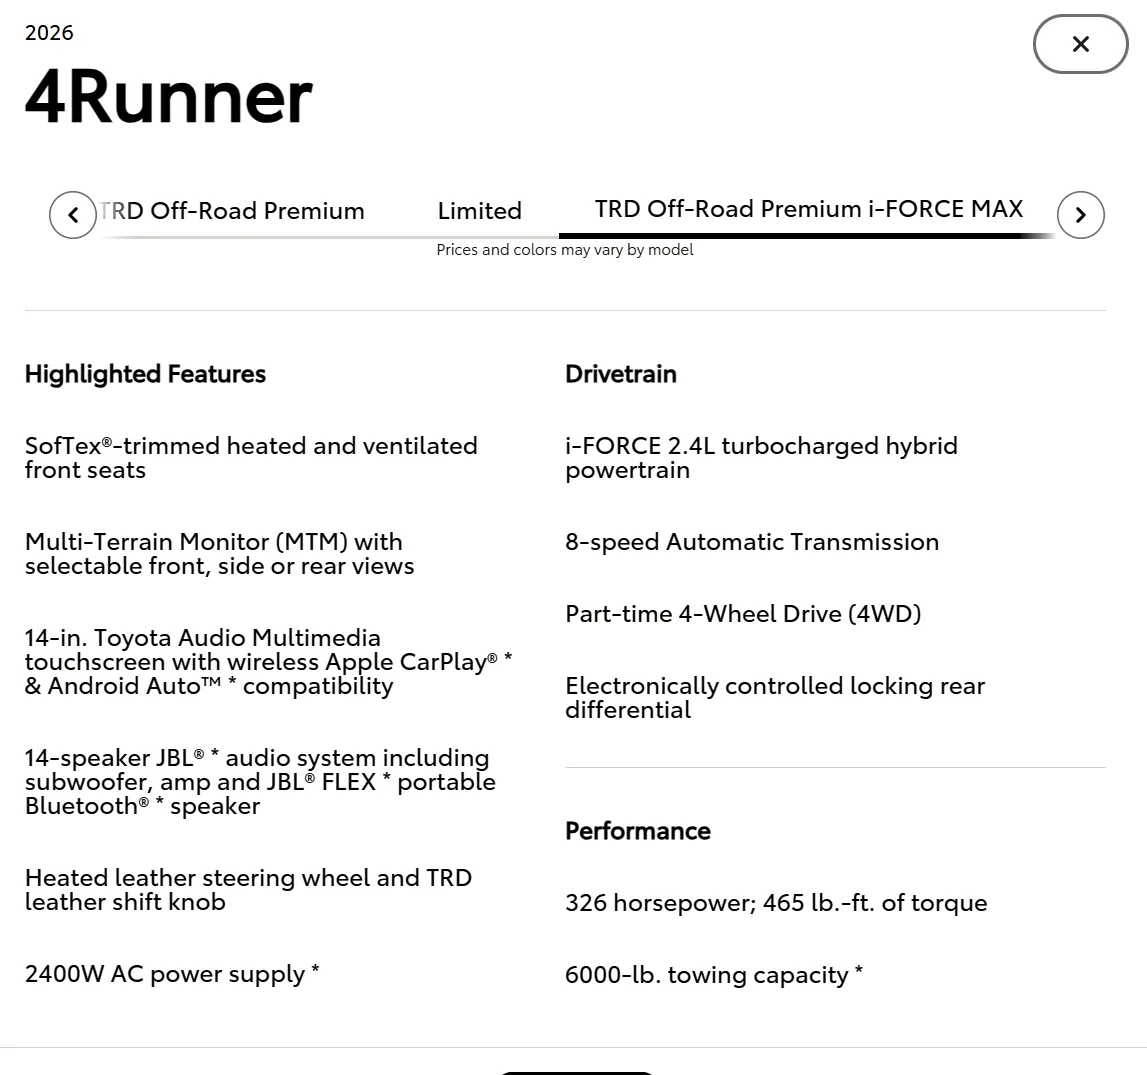Screen dimensions: 1147x1075
Task: Click 14-in. Toyota Audio Multimedia text
Action: tap(268, 662)
